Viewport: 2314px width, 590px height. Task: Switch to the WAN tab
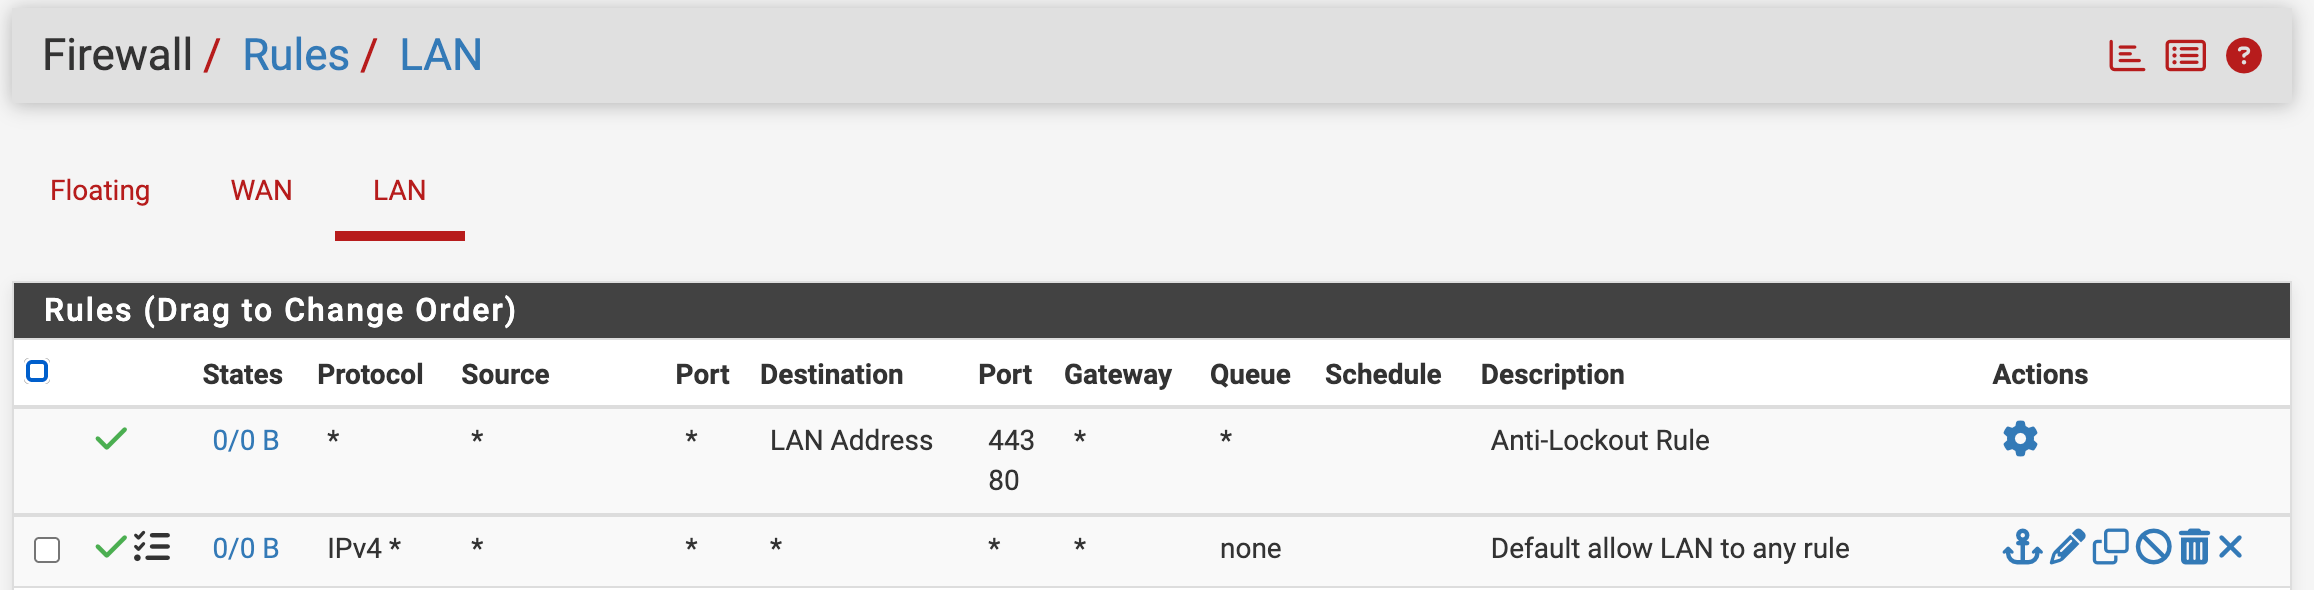pos(261,190)
